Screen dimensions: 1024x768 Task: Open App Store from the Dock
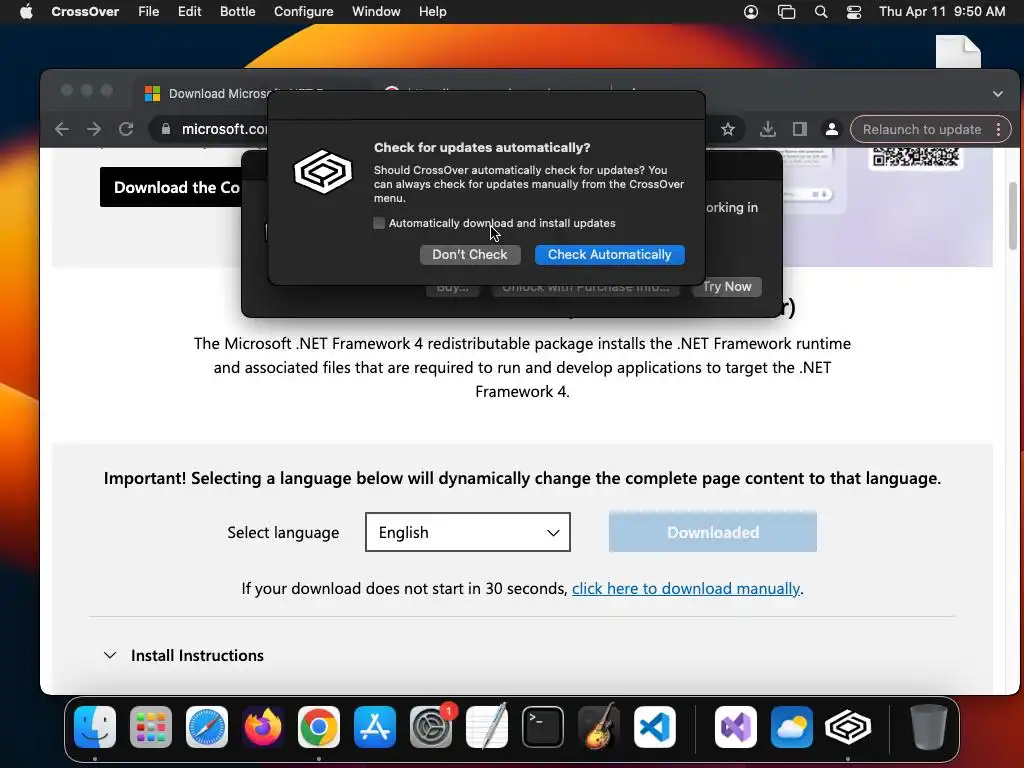click(375, 727)
